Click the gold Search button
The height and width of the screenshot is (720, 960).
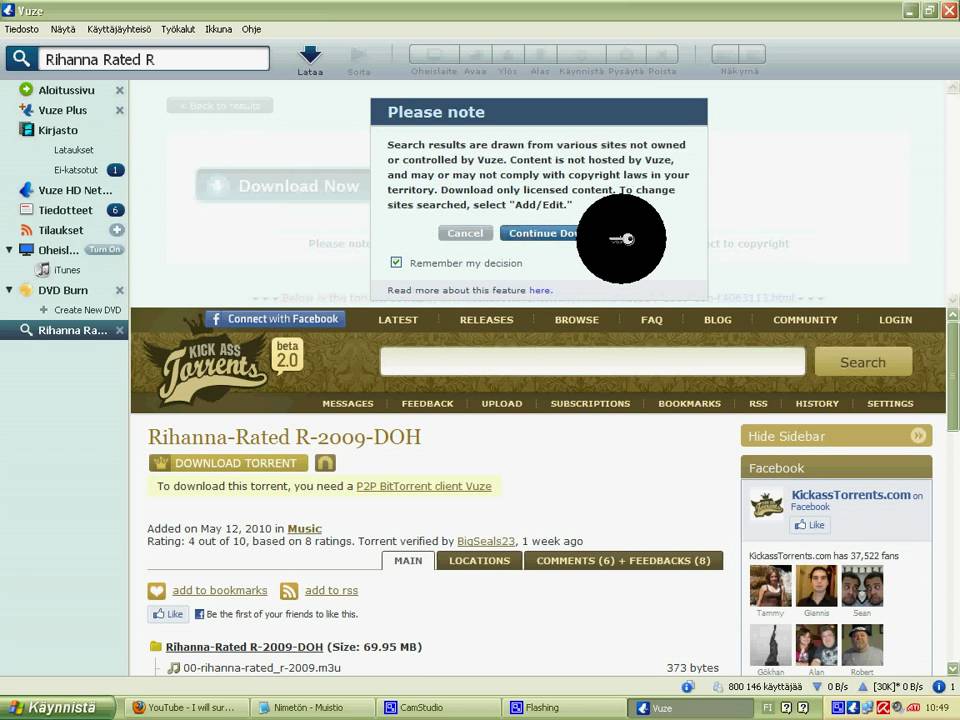pyautogui.click(x=863, y=362)
